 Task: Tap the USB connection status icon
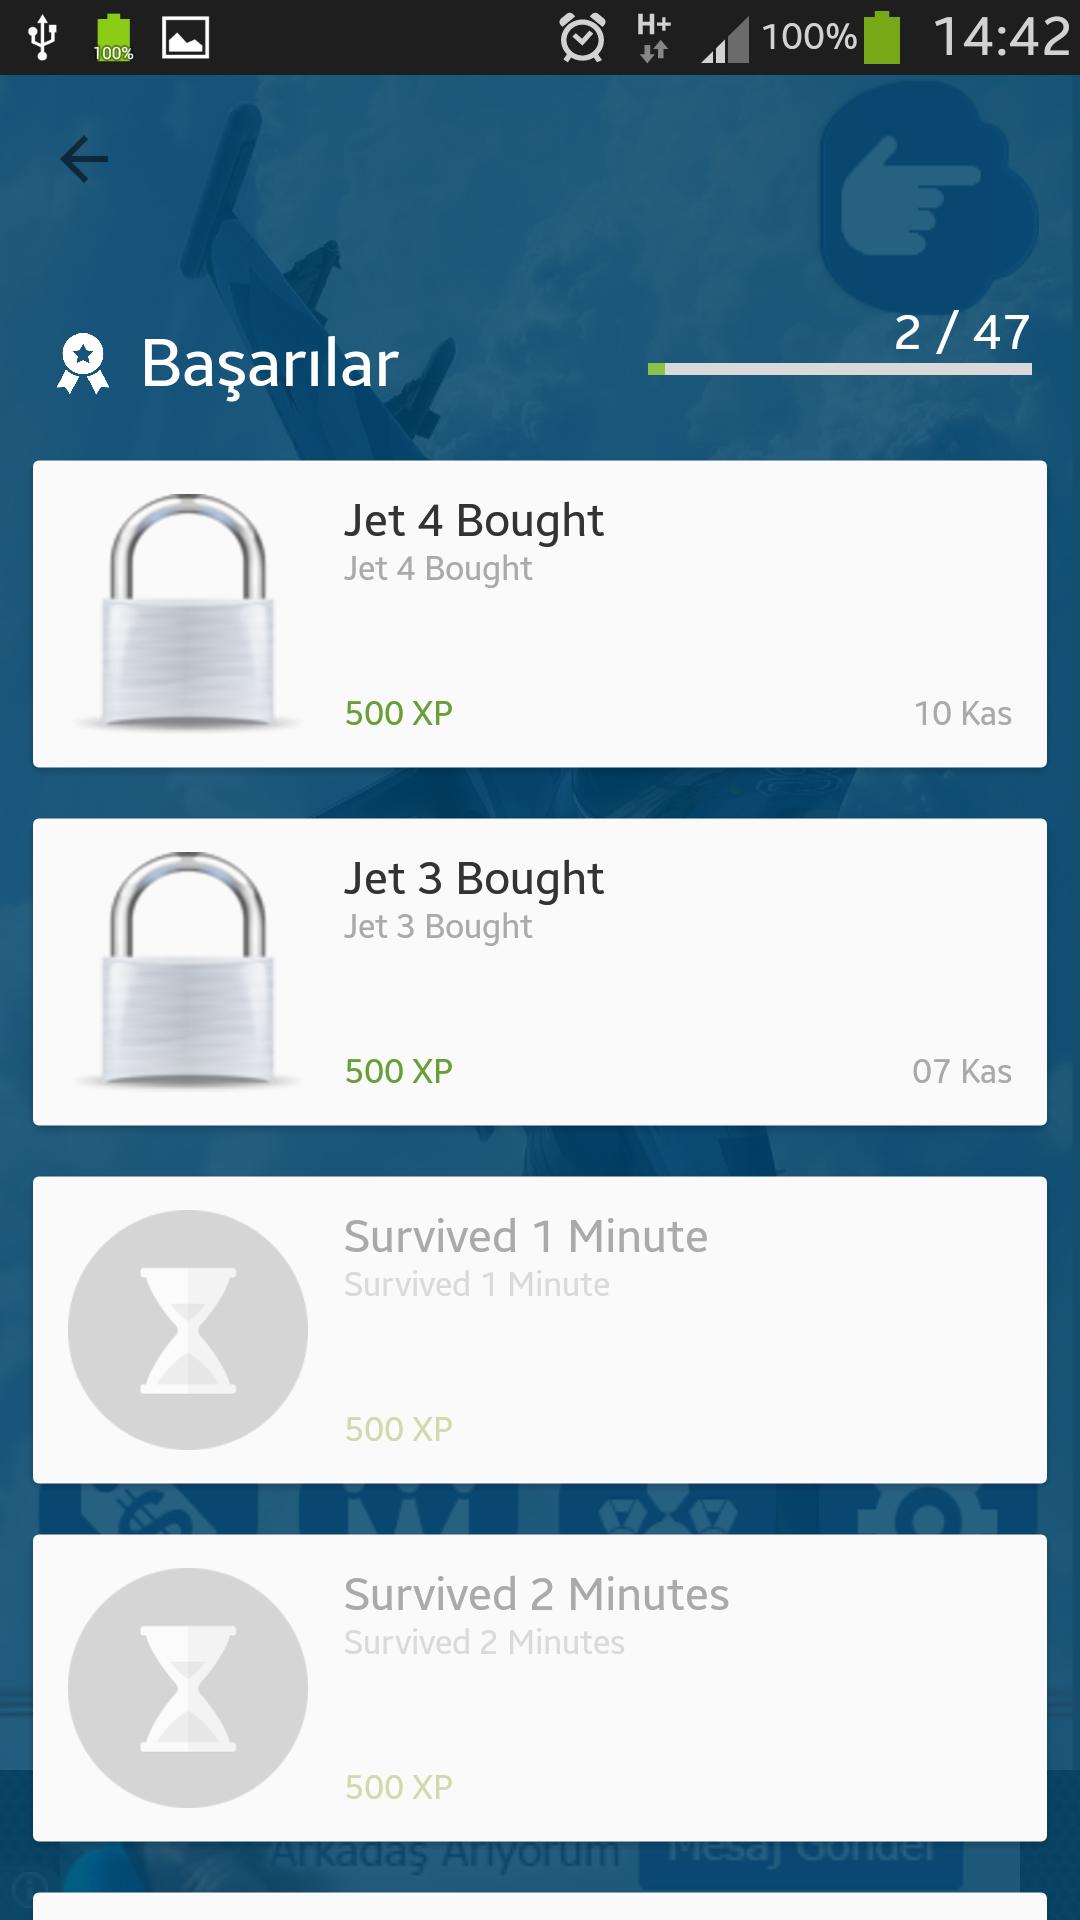pos(42,38)
